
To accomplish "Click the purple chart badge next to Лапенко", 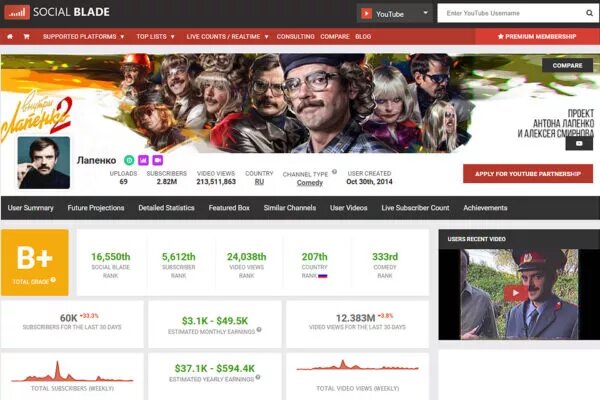I will 143,160.
